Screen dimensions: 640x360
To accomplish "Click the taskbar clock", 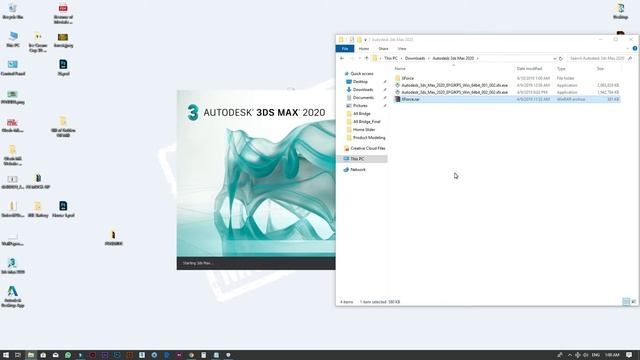I will (x=612, y=355).
